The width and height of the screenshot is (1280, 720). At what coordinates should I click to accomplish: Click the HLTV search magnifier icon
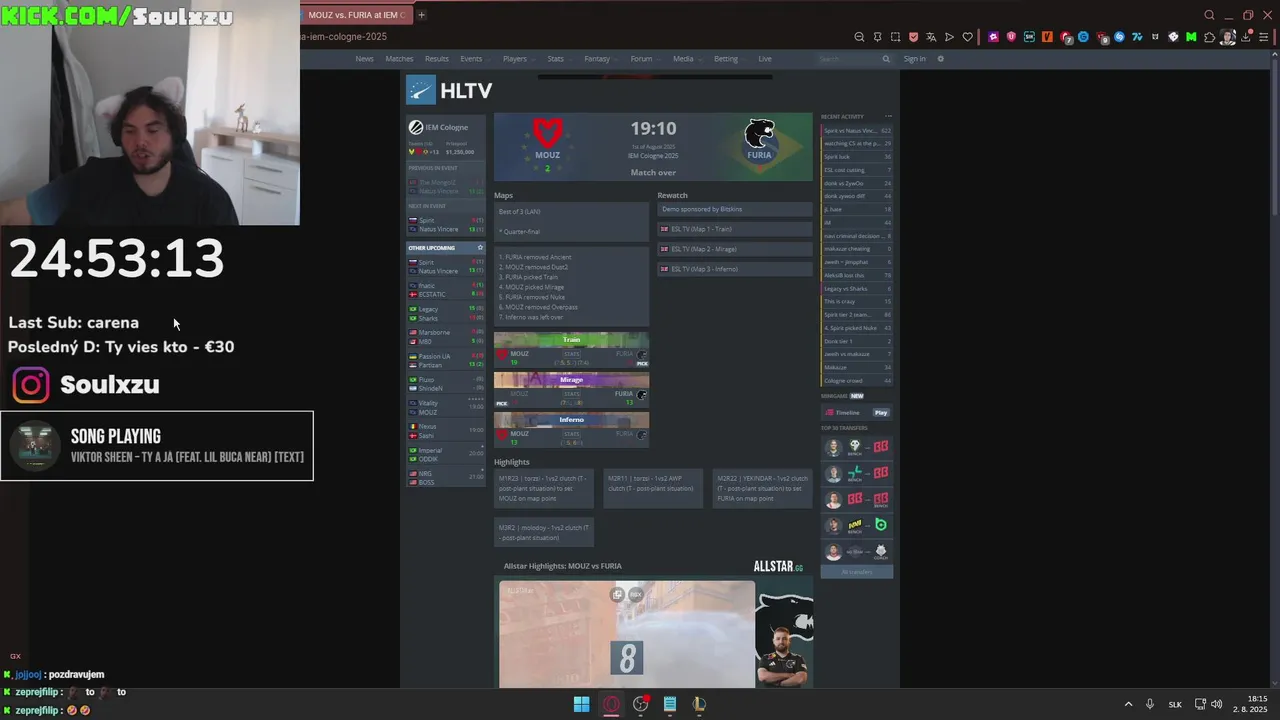tap(886, 59)
